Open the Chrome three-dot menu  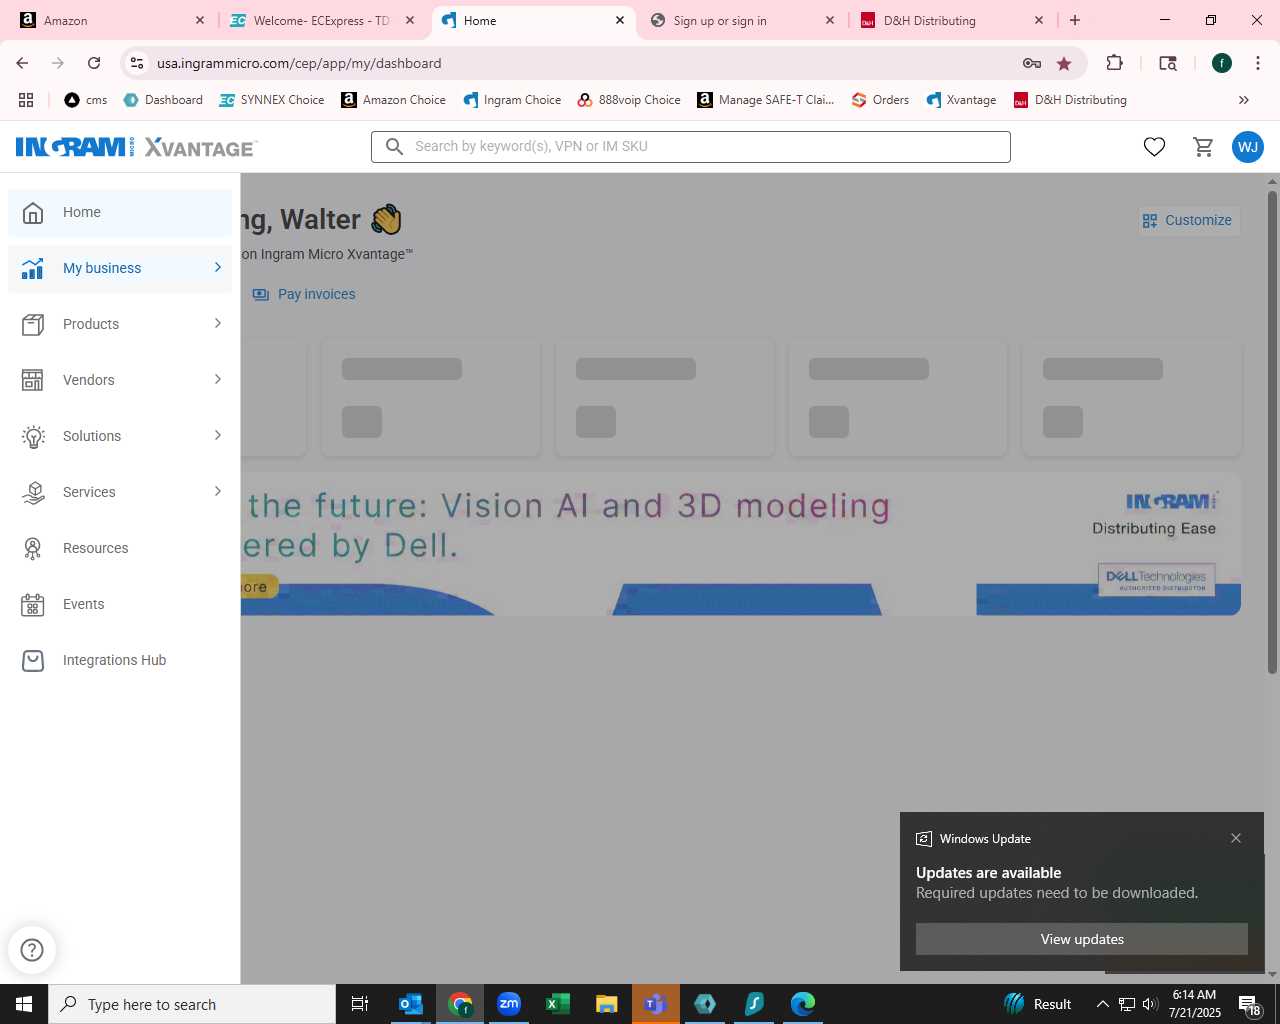click(x=1258, y=63)
